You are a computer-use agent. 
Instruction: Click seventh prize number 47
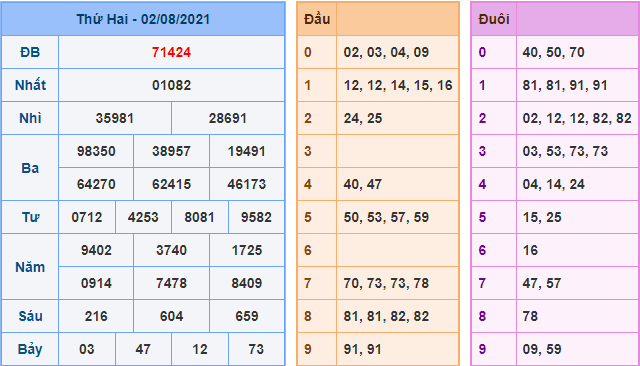coord(143,350)
